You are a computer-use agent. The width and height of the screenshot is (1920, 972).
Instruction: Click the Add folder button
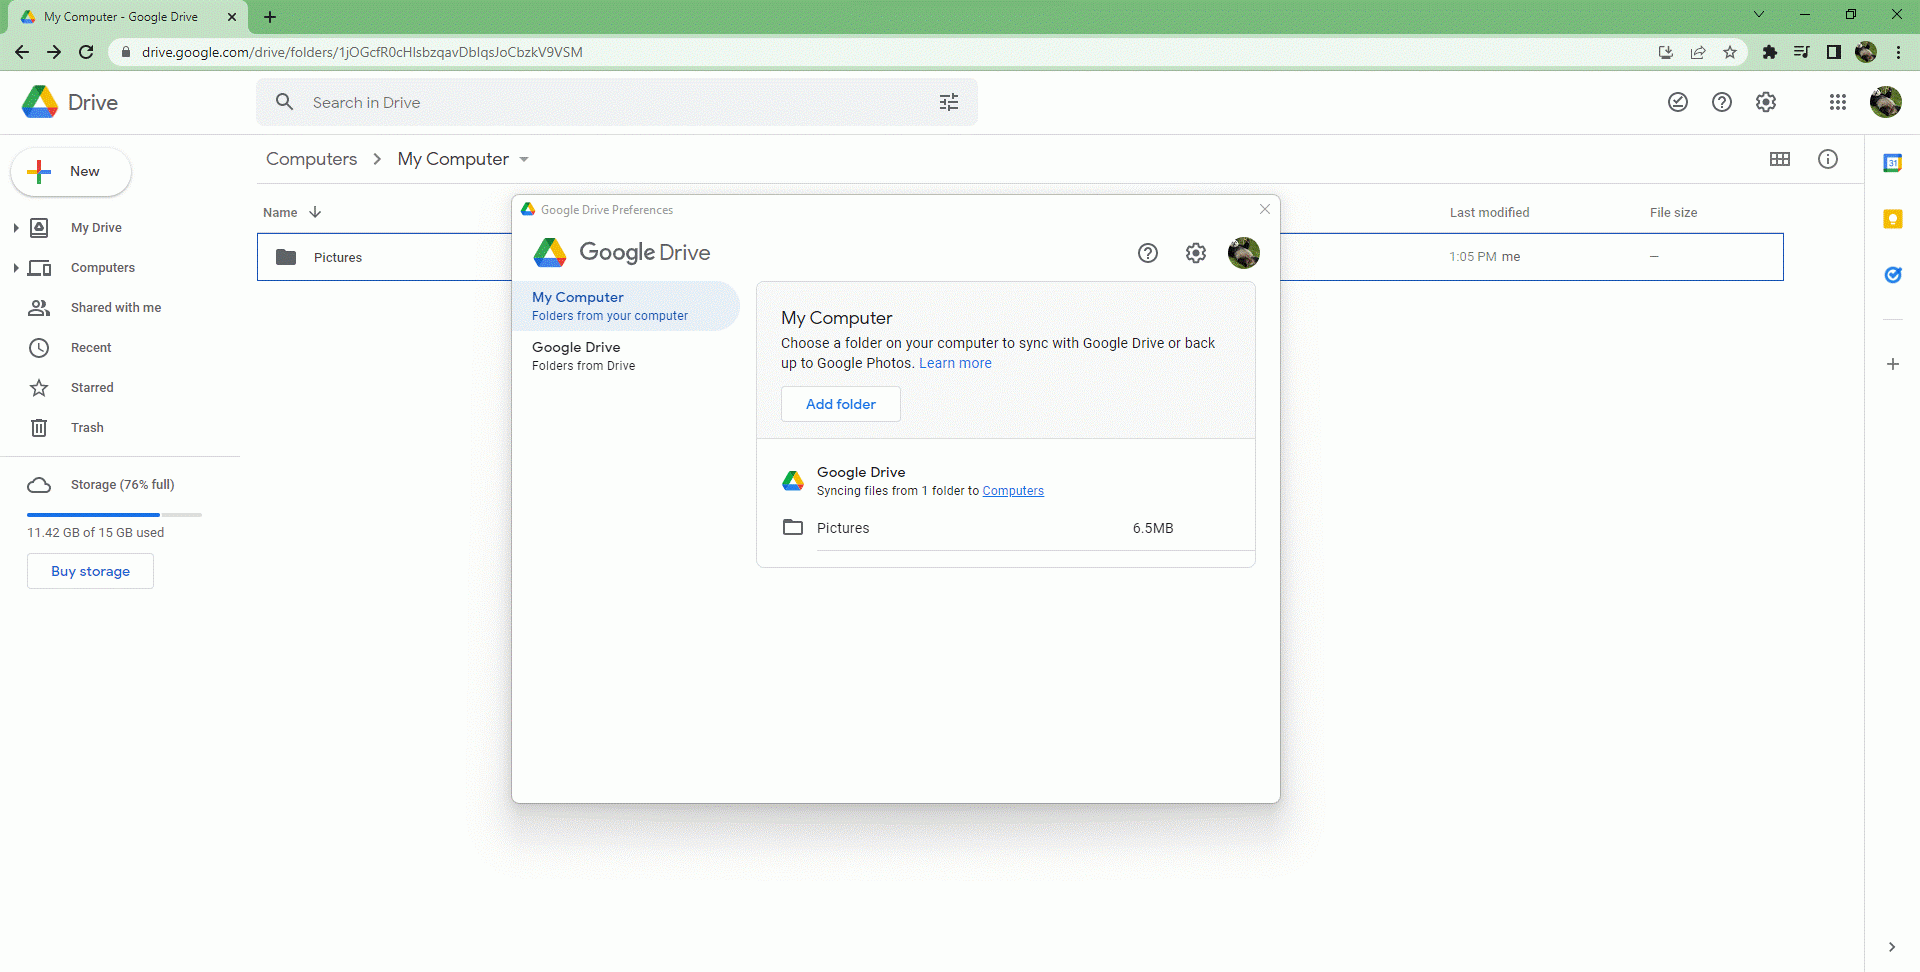[840, 404]
